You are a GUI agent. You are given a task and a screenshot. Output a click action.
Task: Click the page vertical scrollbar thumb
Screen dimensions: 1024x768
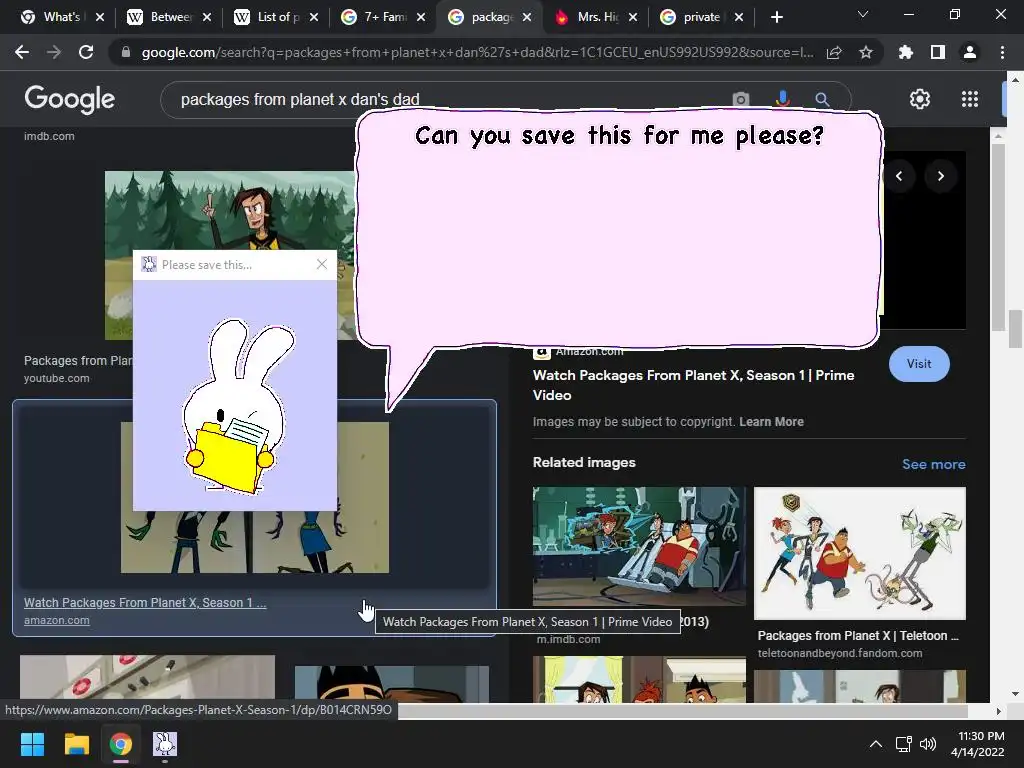pos(1015,329)
